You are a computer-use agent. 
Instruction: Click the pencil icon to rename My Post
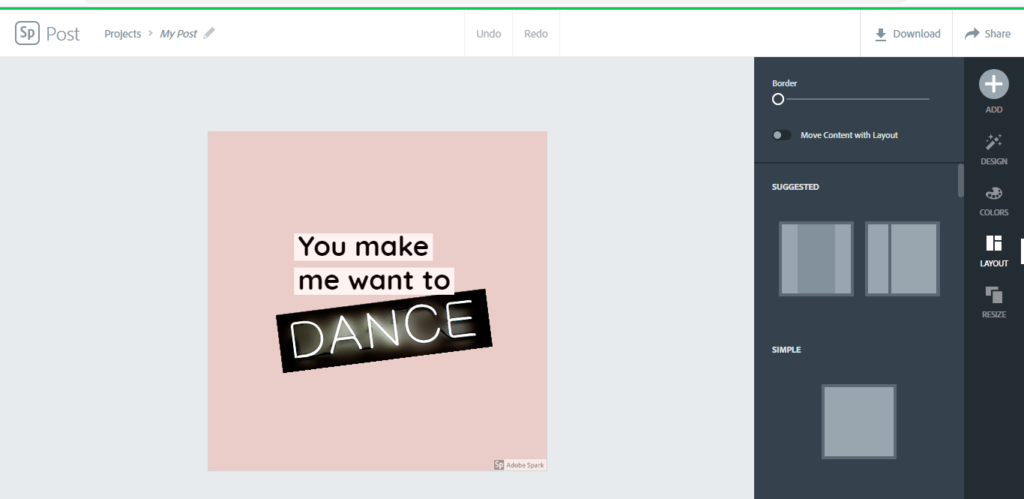tap(209, 33)
